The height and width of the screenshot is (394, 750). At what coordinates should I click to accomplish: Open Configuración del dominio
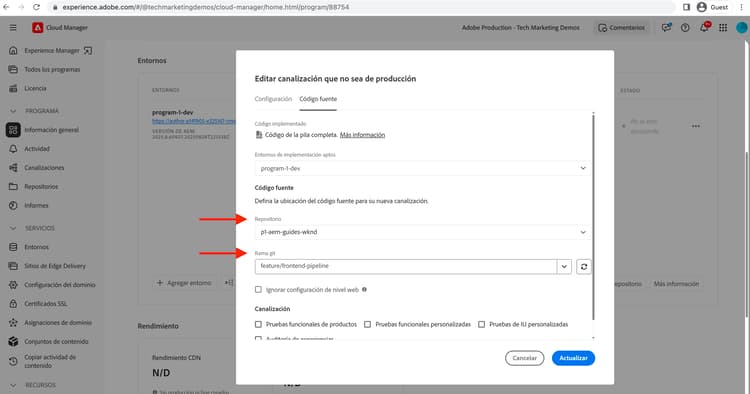click(x=60, y=285)
